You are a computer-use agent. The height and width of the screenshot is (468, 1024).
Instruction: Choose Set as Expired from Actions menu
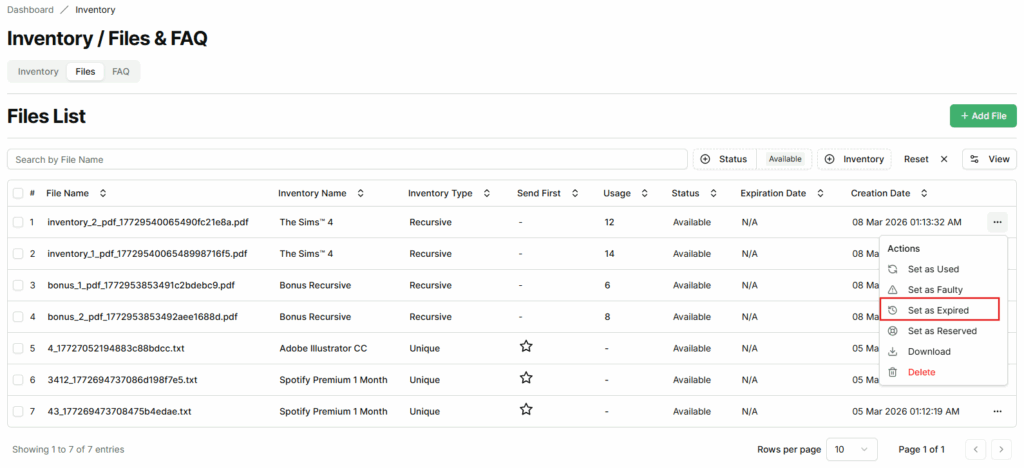(x=937, y=310)
